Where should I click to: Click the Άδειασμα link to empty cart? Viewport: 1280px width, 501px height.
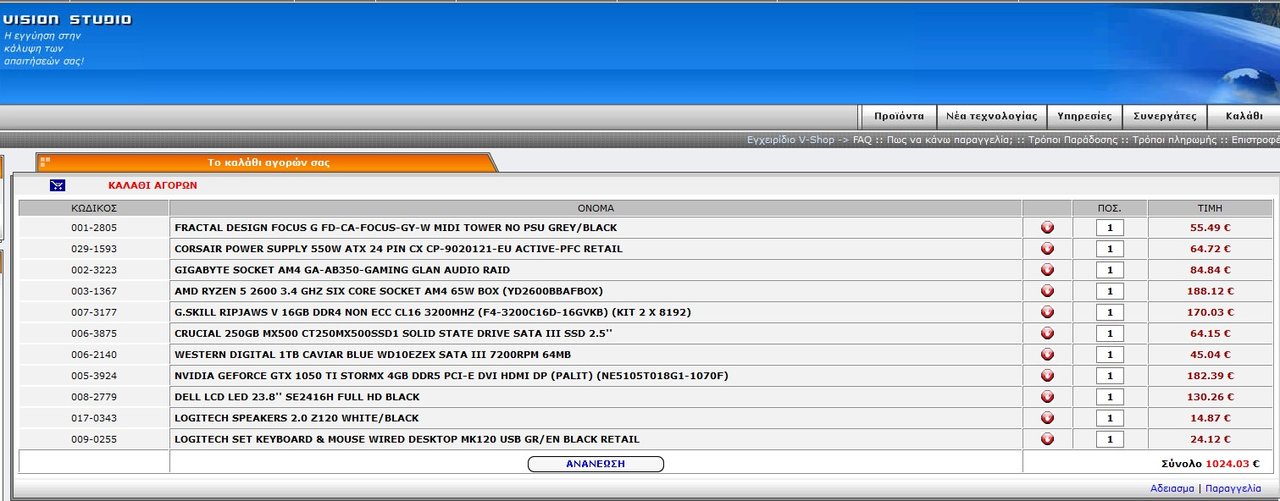(x=1172, y=488)
